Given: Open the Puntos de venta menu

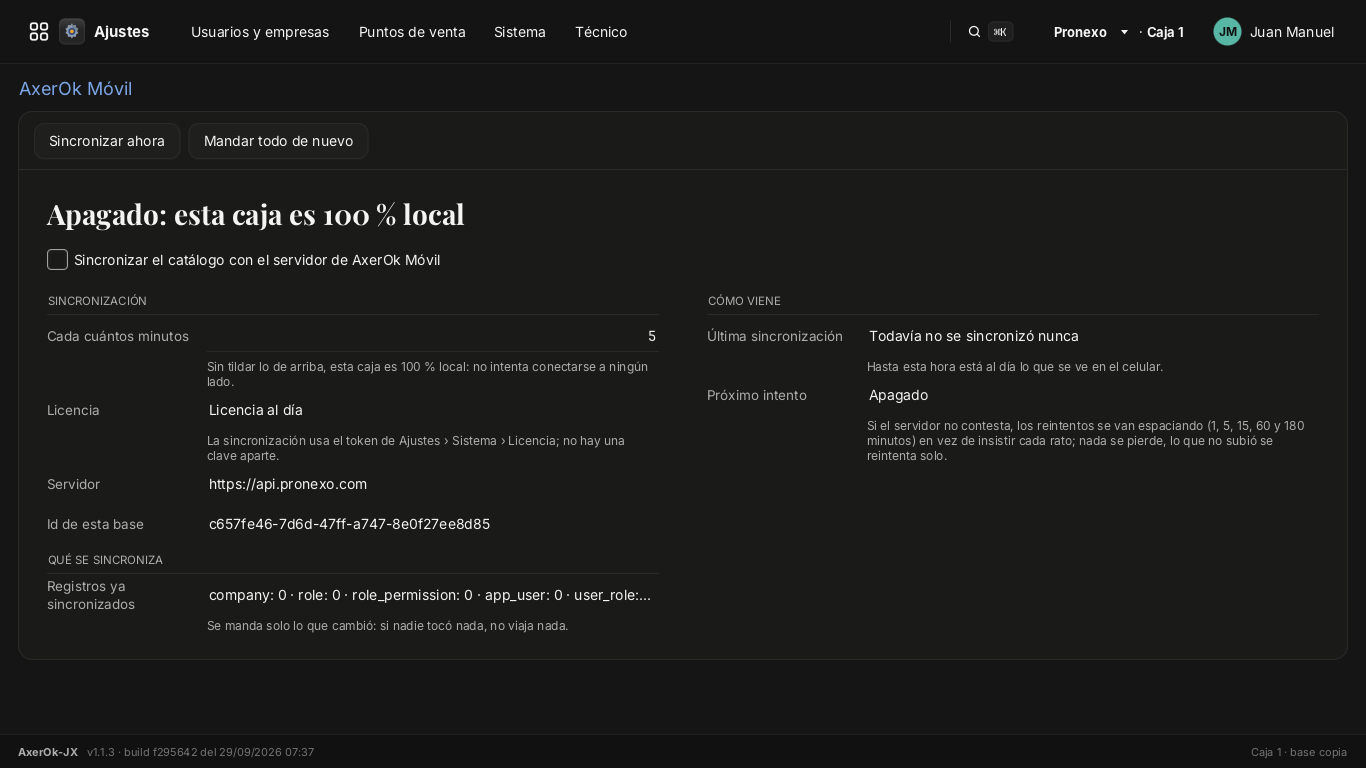Looking at the screenshot, I should pos(412,32).
